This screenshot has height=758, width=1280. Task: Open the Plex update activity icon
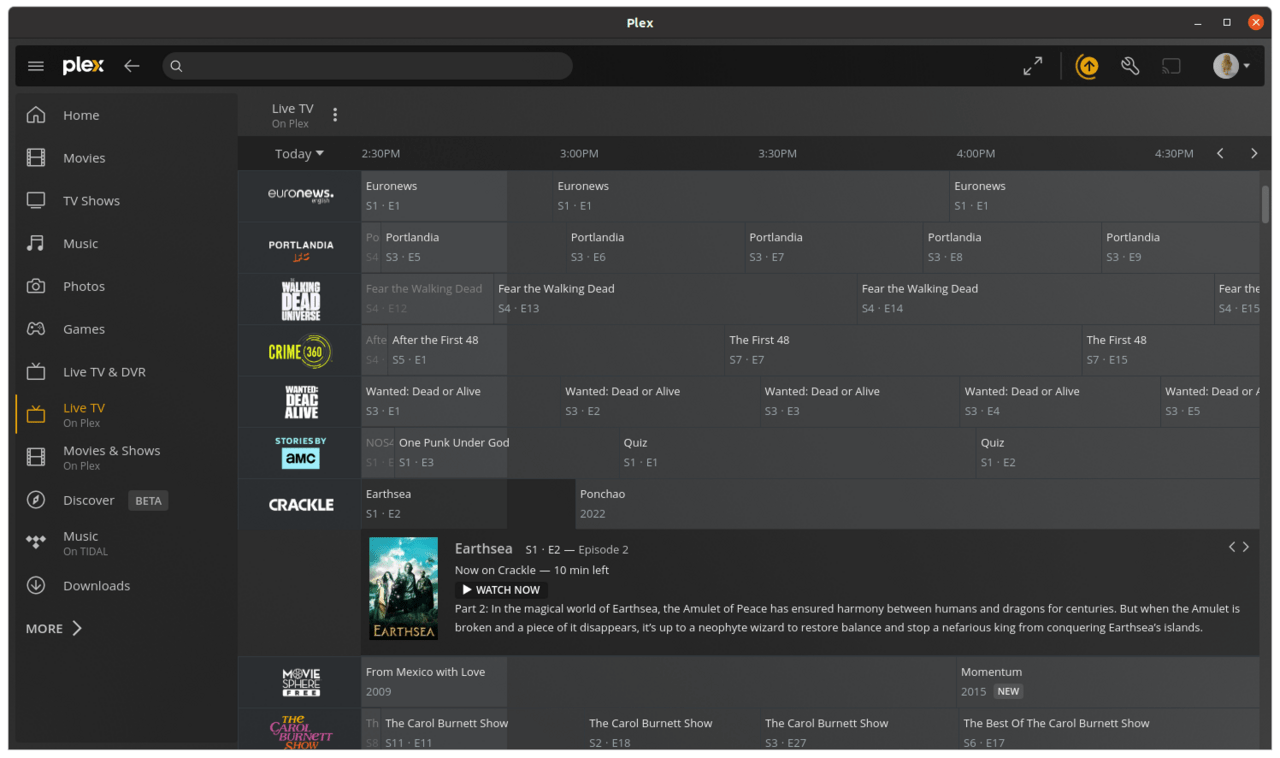point(1087,66)
